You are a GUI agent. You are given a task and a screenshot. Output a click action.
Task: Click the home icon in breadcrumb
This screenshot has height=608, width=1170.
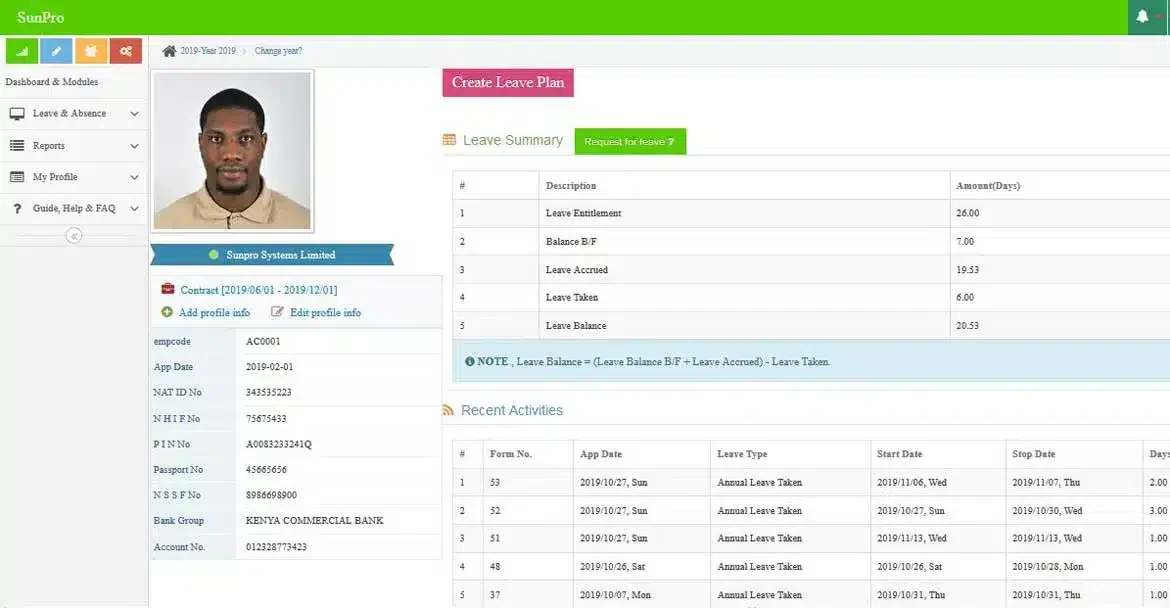(169, 51)
